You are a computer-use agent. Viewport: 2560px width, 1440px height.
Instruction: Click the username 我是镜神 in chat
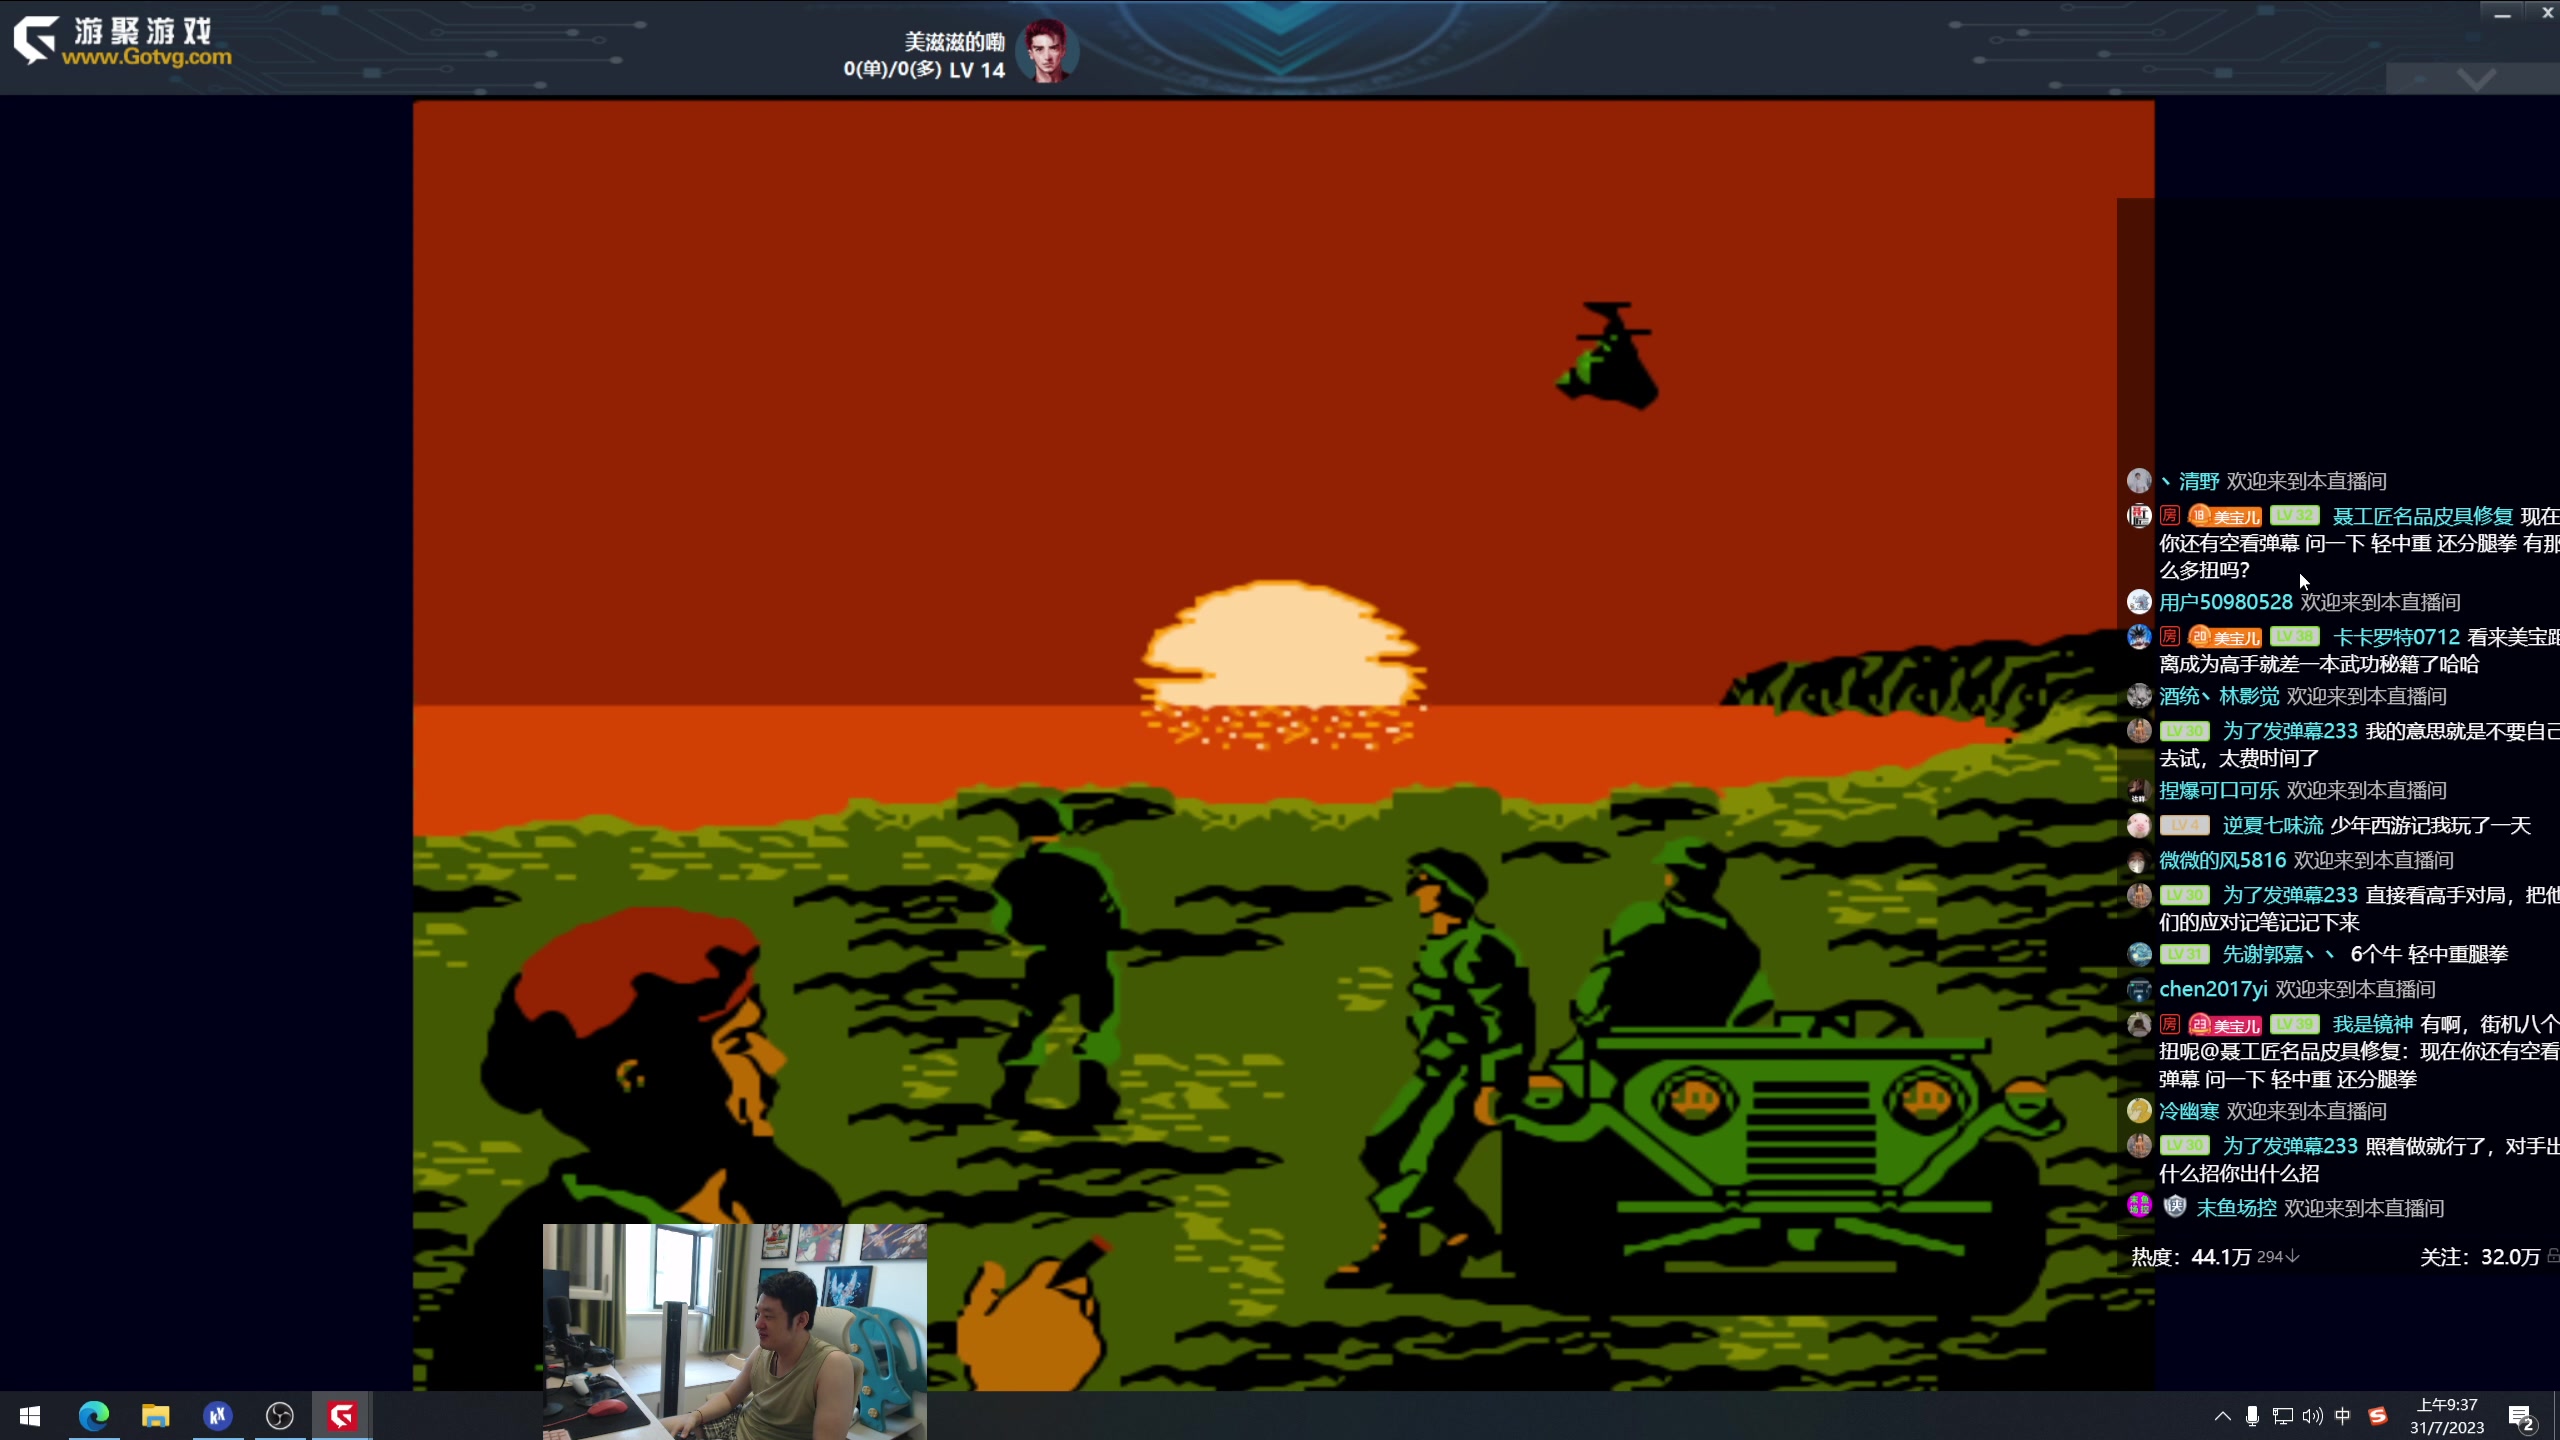2373,1024
